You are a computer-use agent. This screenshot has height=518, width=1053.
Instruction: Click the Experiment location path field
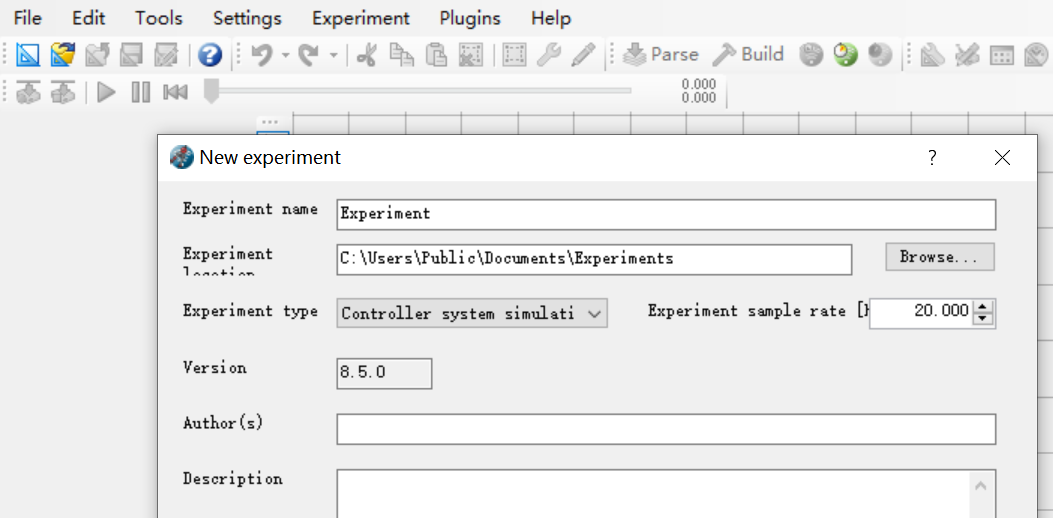point(594,259)
